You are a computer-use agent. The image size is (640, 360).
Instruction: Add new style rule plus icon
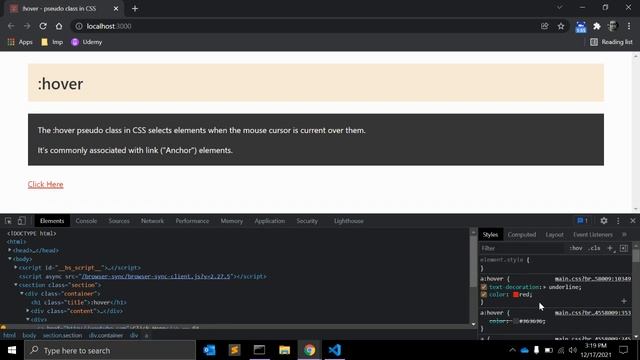611,248
